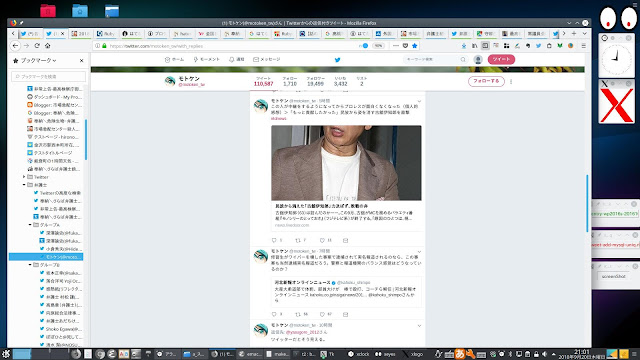Retweet the tweet with the man's photo
This screenshot has height=360, width=640.
coord(298,240)
